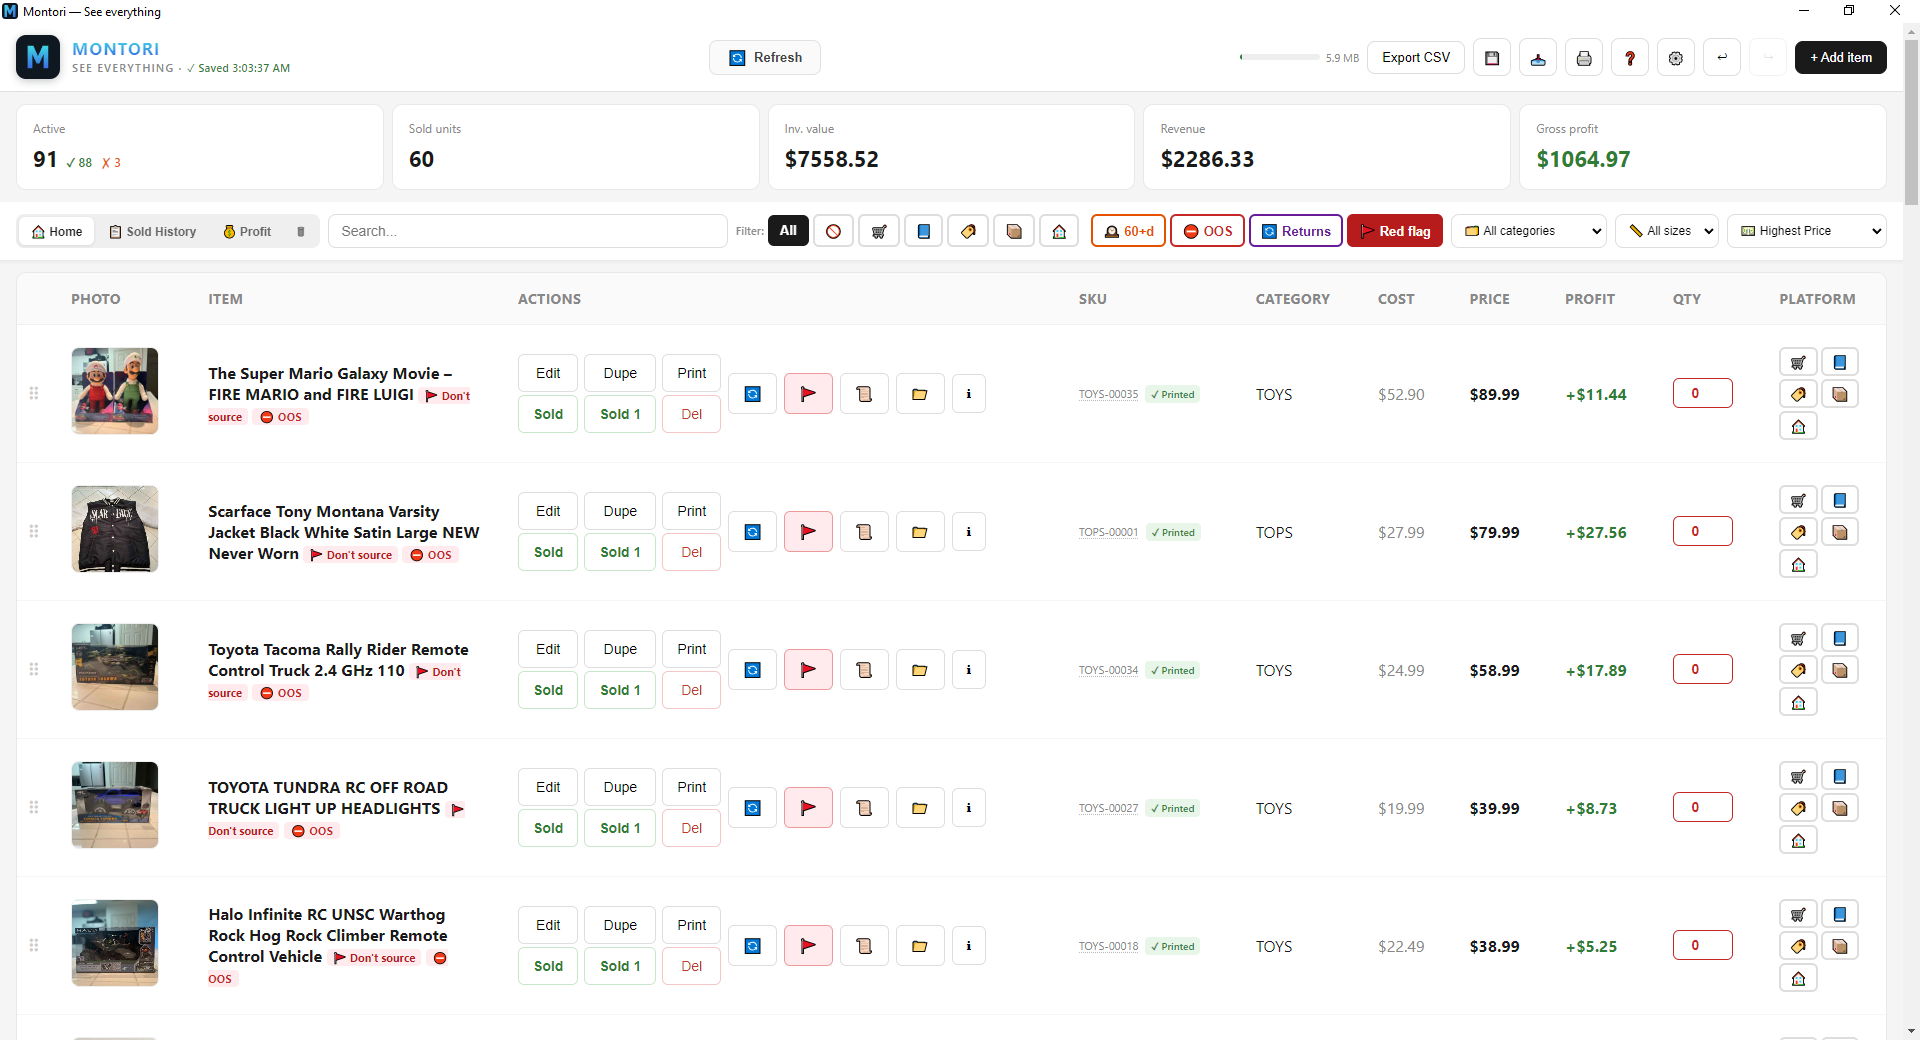Click the Scarface Jacket photo thumbnail
This screenshot has height=1040, width=1920.
115,529
